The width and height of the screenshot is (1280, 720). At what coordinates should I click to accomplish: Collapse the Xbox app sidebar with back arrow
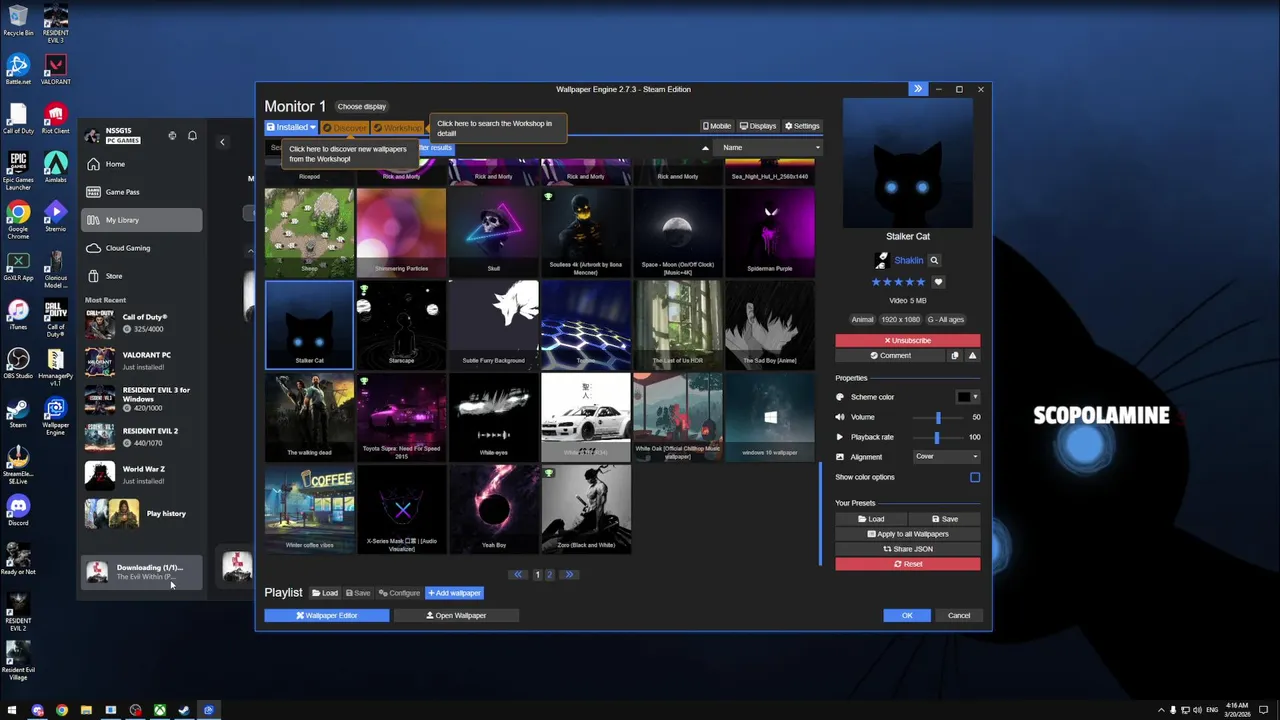[222, 142]
